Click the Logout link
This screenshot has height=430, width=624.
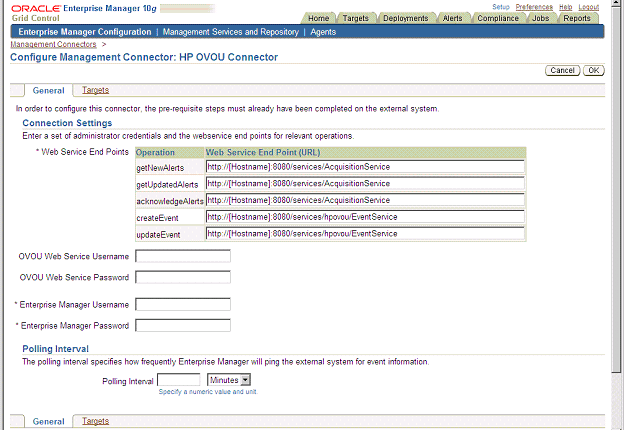pyautogui.click(x=589, y=7)
